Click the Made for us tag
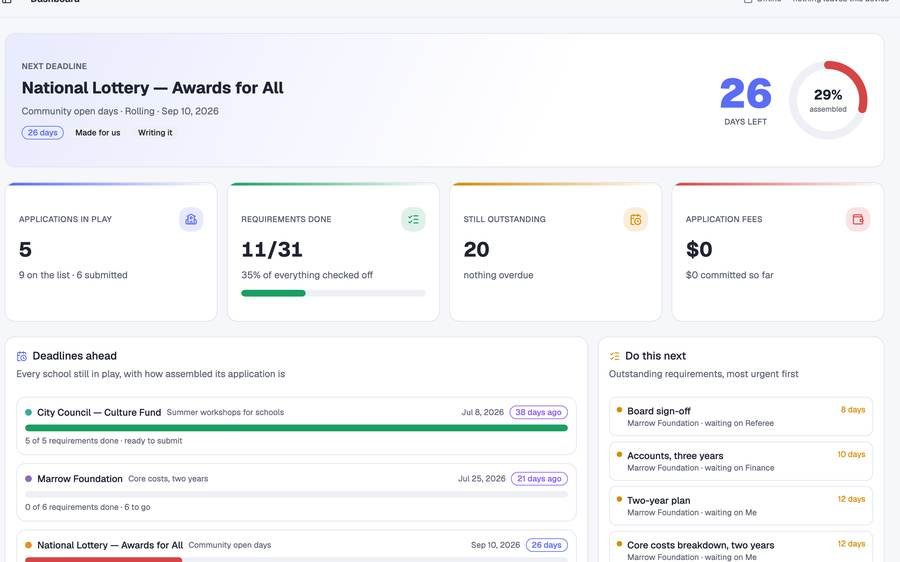The width and height of the screenshot is (900, 562). 98,133
